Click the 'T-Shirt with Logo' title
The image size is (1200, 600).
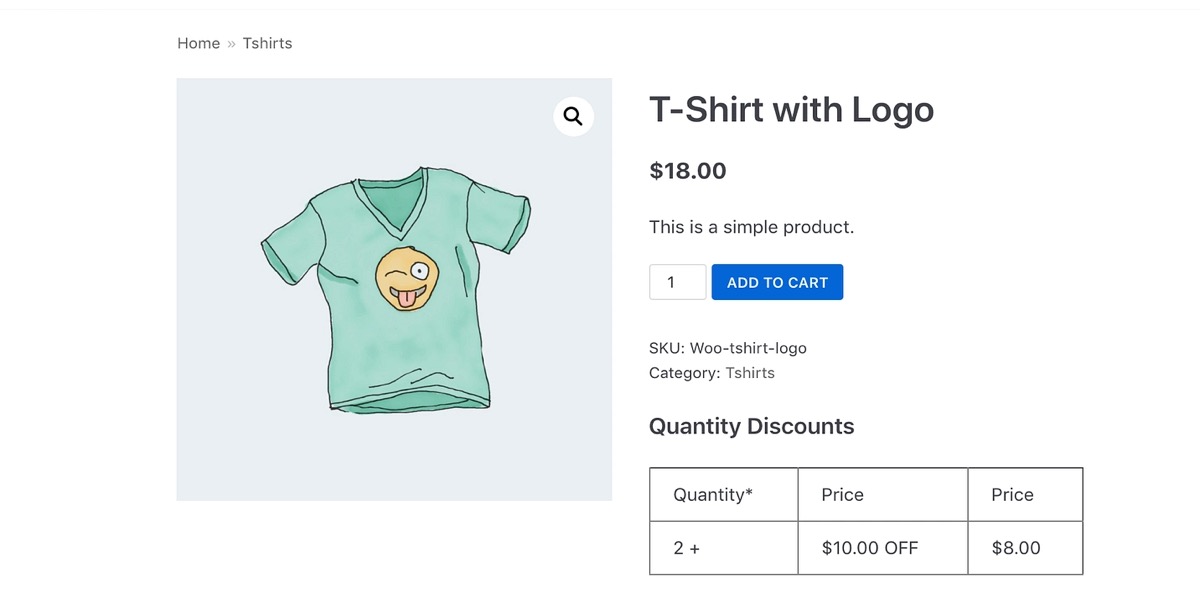pyautogui.click(x=791, y=110)
